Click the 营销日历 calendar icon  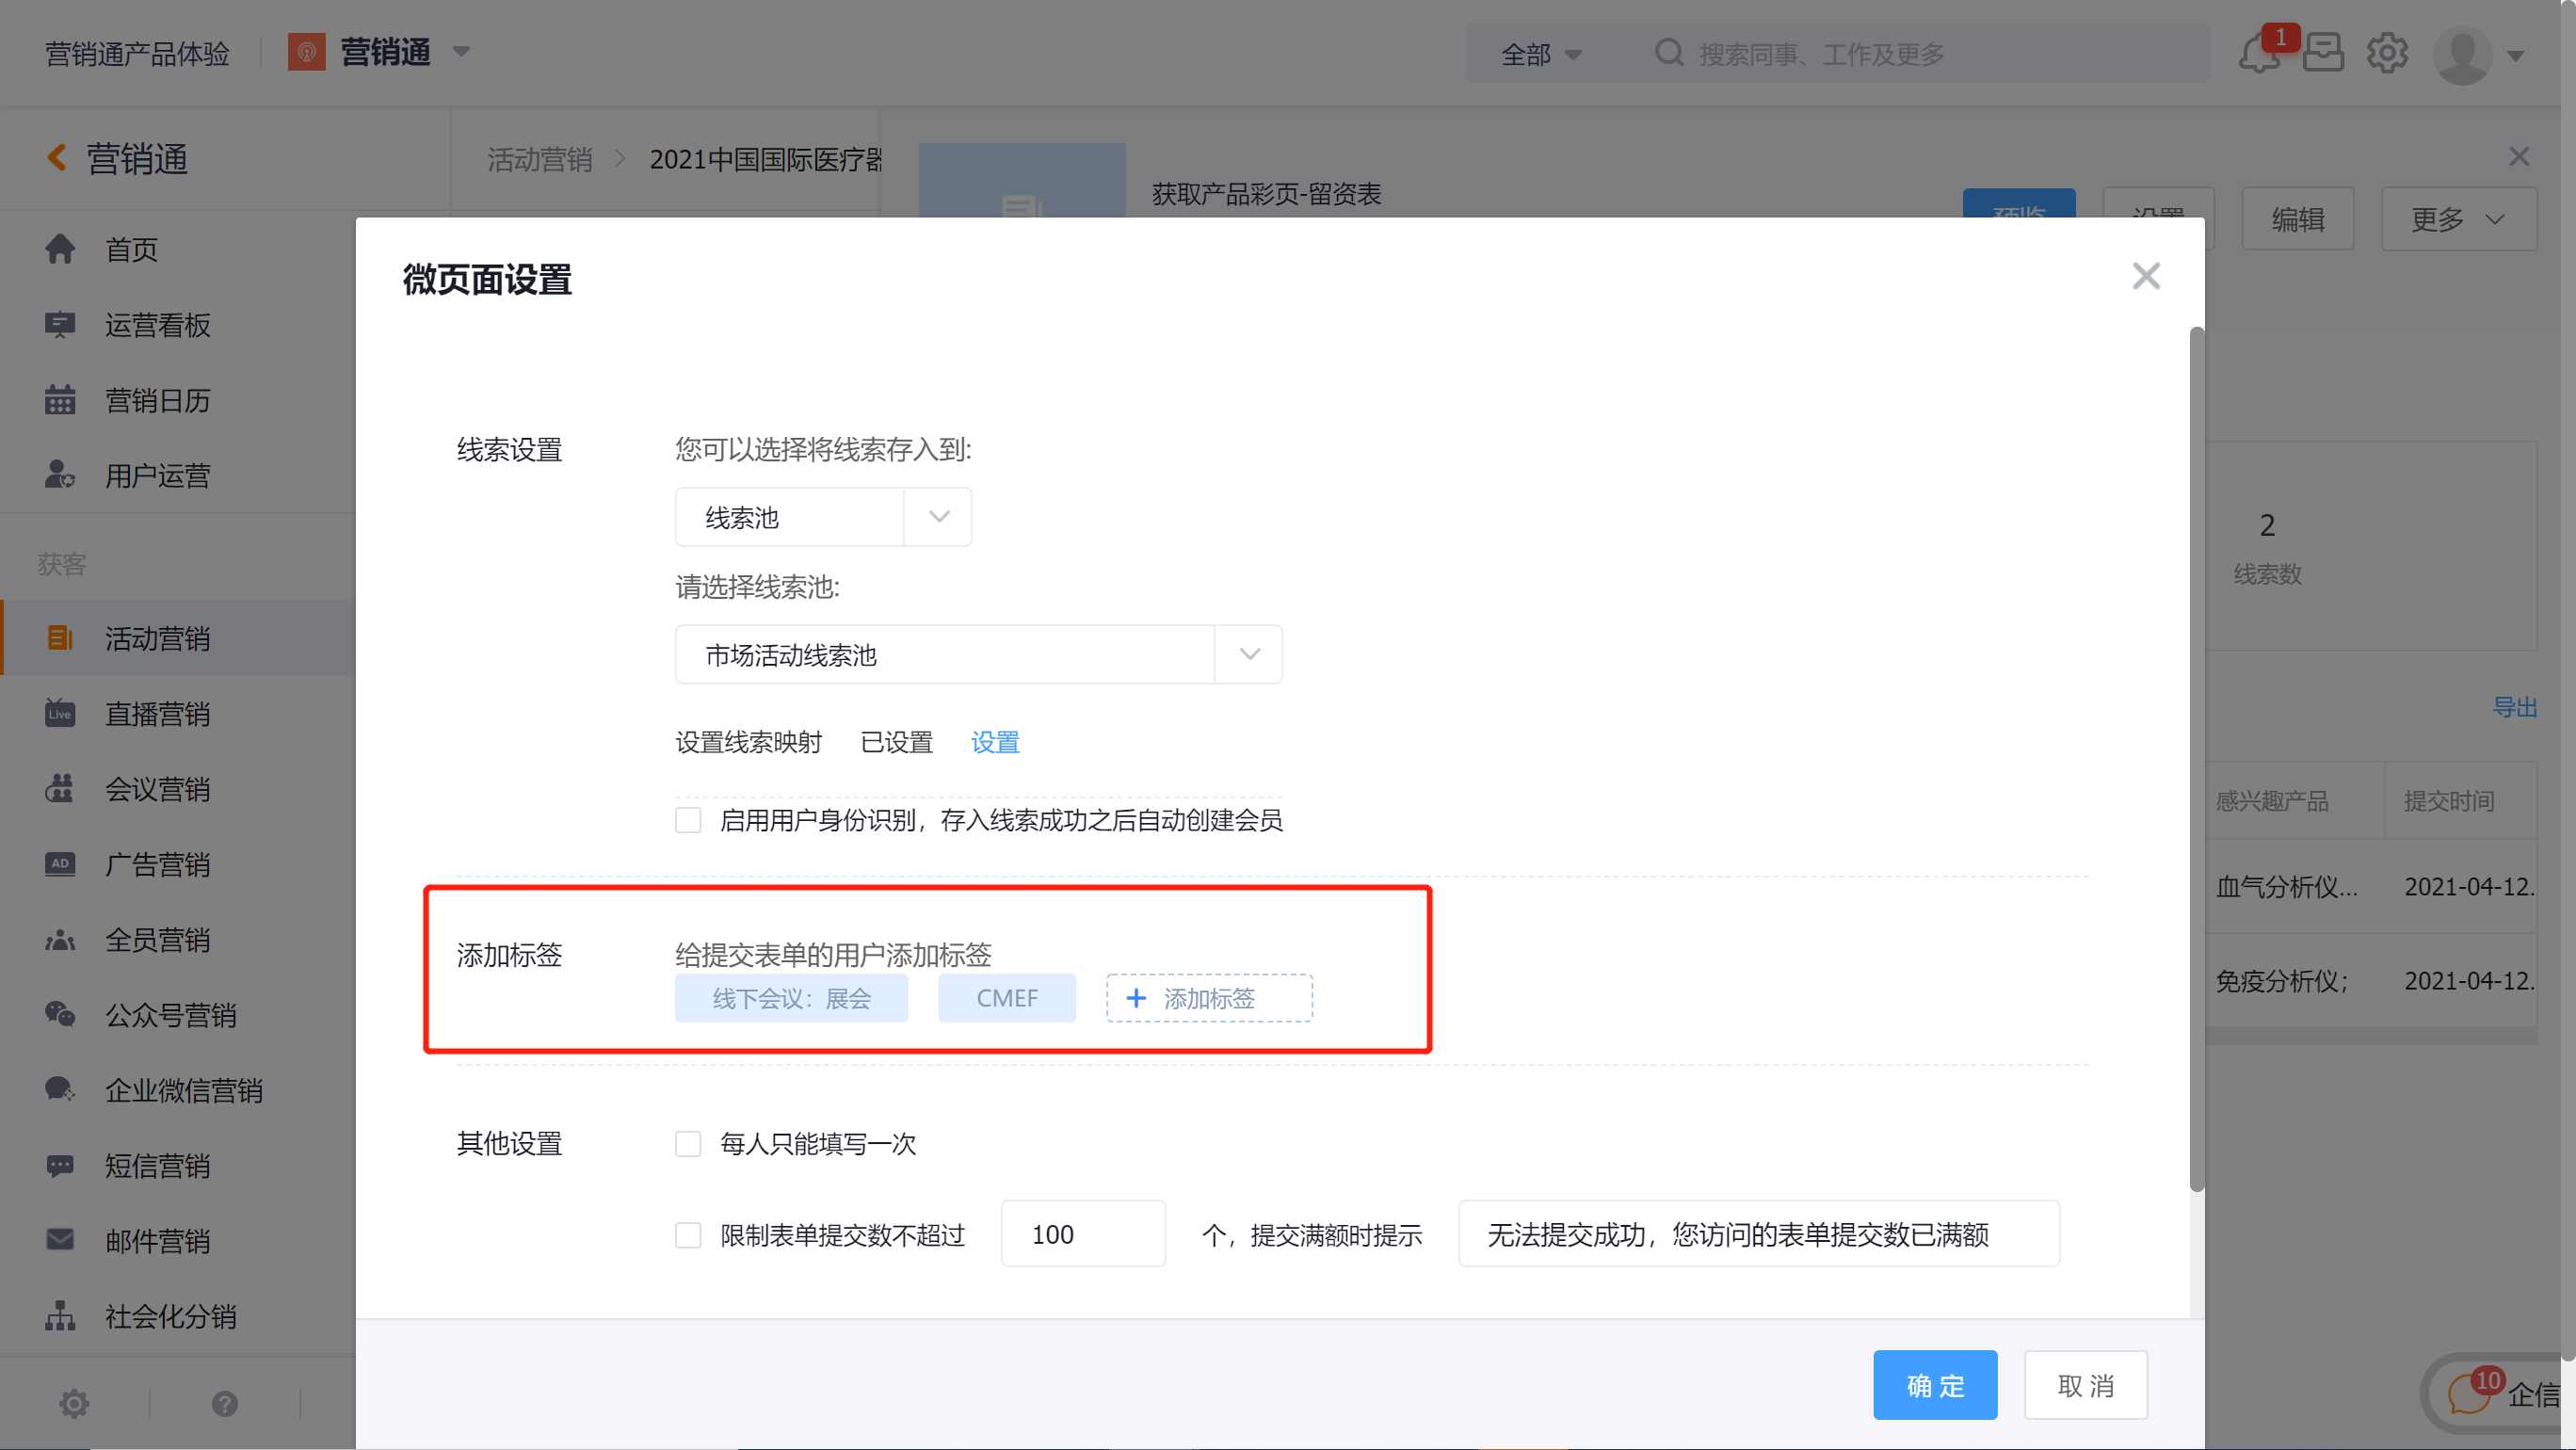point(60,400)
